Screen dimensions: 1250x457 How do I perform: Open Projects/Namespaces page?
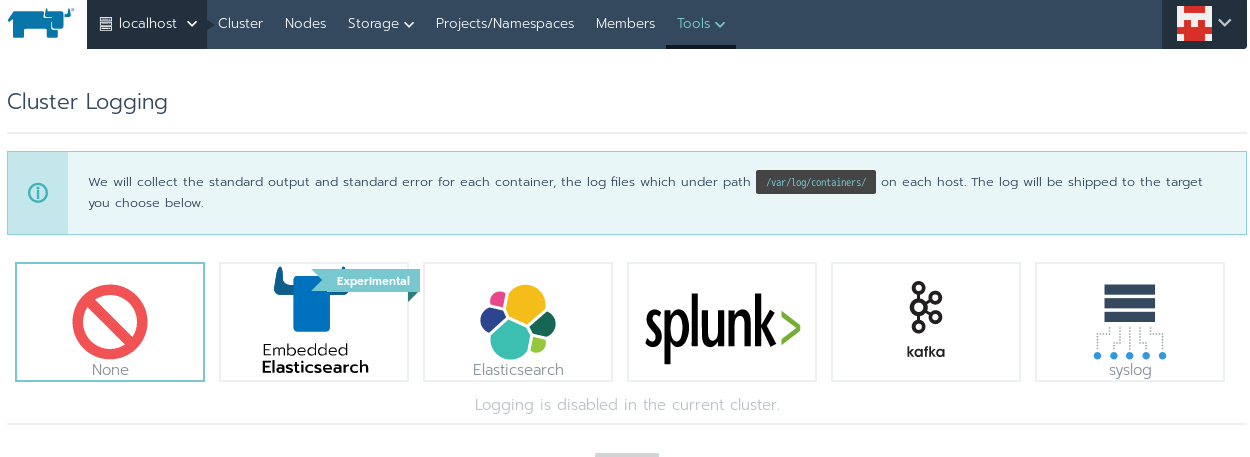coord(505,23)
